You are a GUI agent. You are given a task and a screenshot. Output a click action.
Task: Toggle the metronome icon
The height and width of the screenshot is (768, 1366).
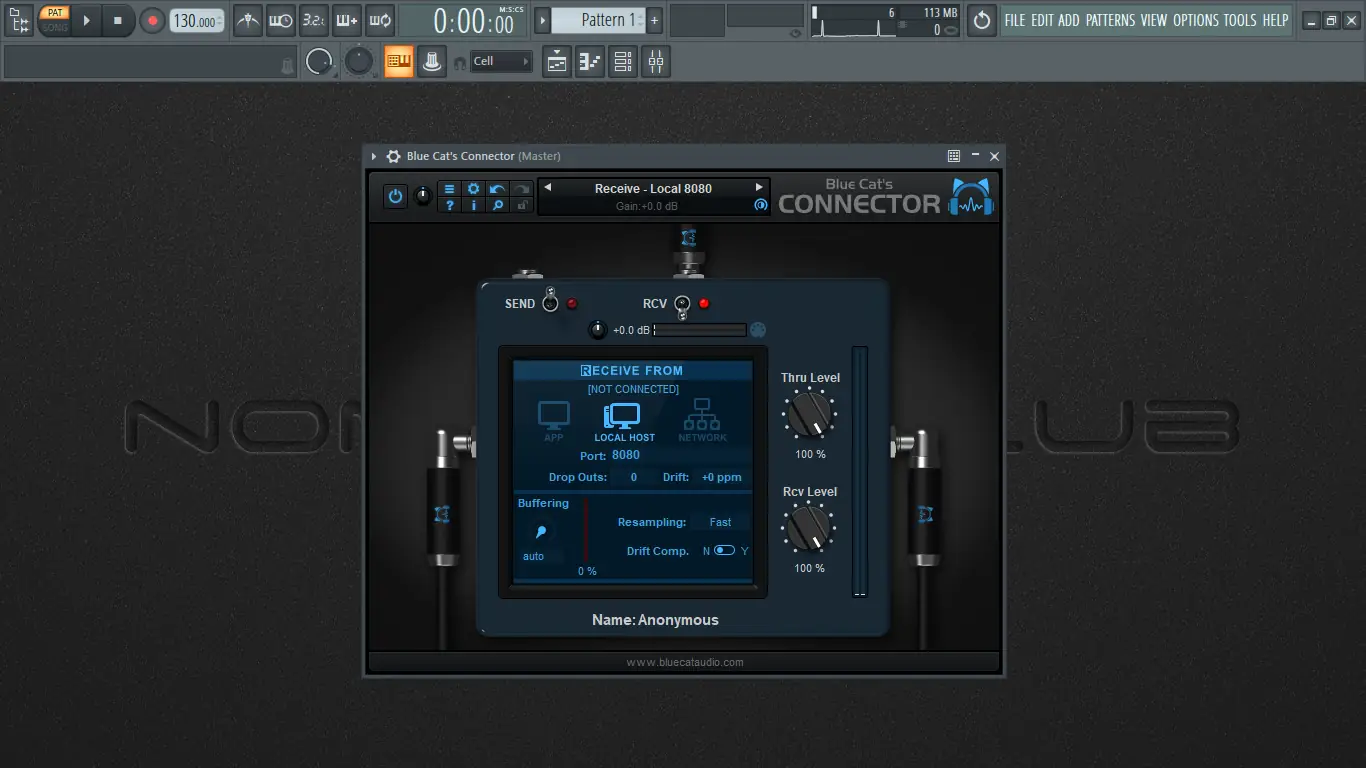coord(248,20)
